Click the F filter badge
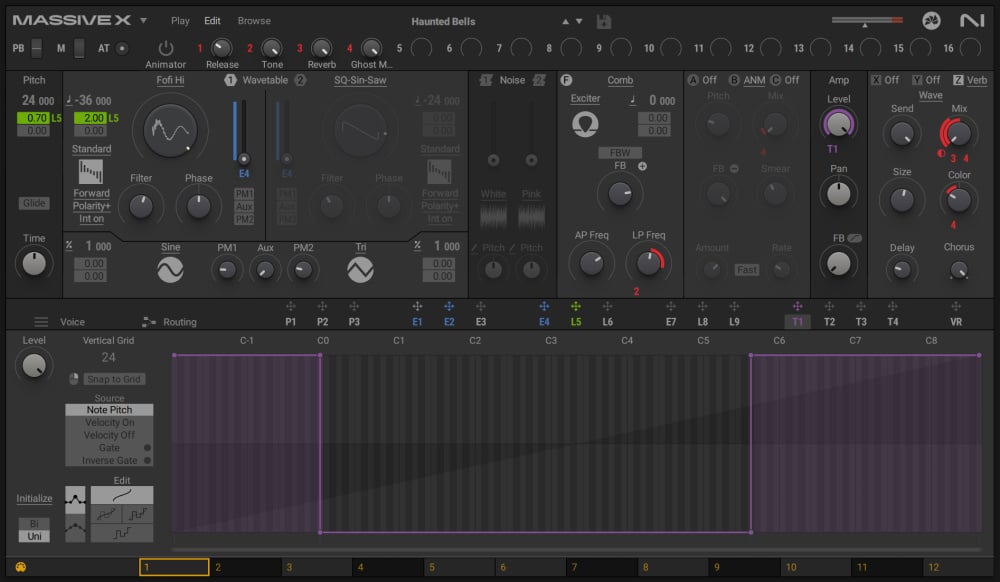Viewport: 1000px width, 582px height. click(566, 80)
